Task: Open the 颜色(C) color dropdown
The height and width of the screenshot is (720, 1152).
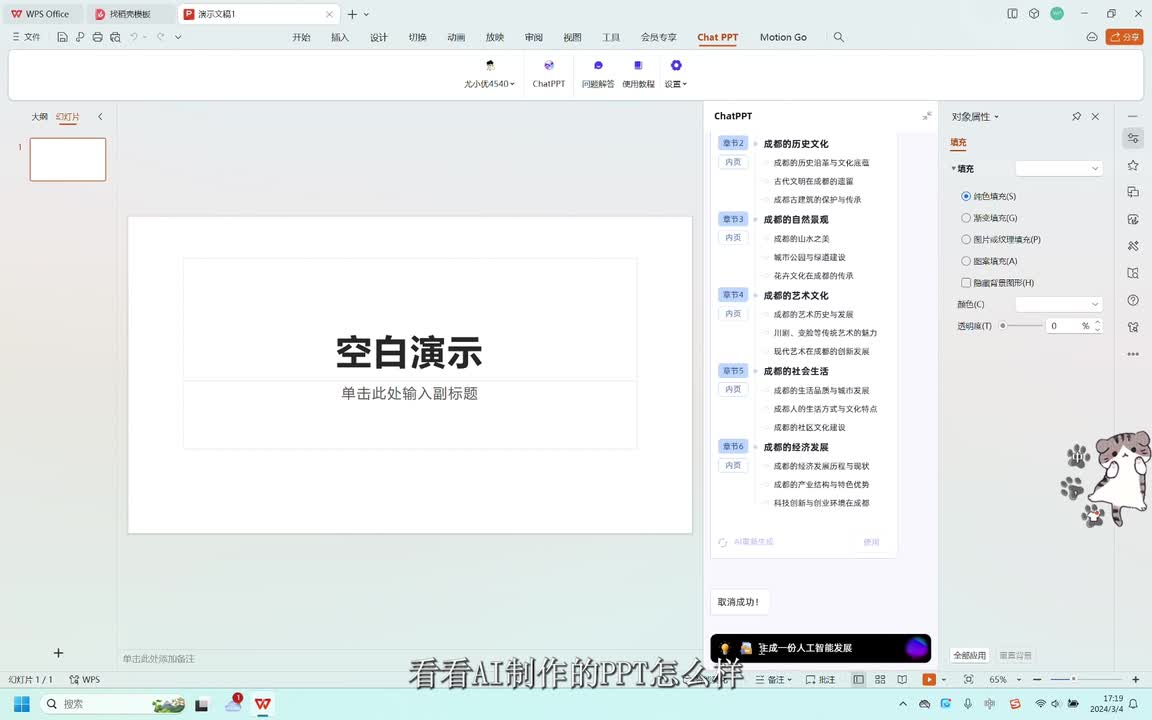Action: point(1058,304)
